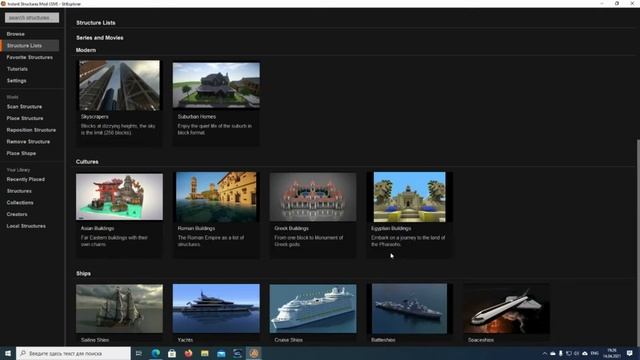Click the Greek Buildings title text
Viewport: 640px width, 360px height.
[x=291, y=229]
